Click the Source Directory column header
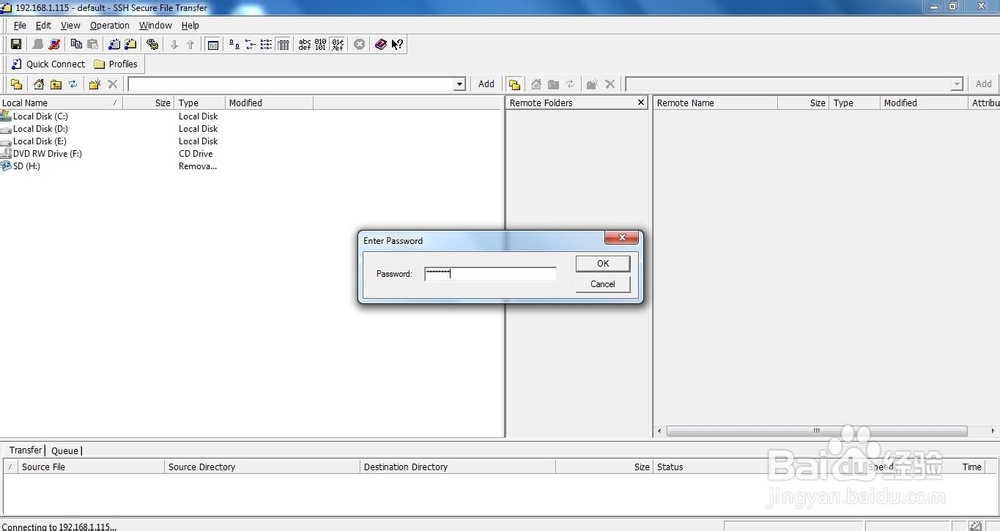Viewport: 1000px width, 531px height. [x=262, y=467]
